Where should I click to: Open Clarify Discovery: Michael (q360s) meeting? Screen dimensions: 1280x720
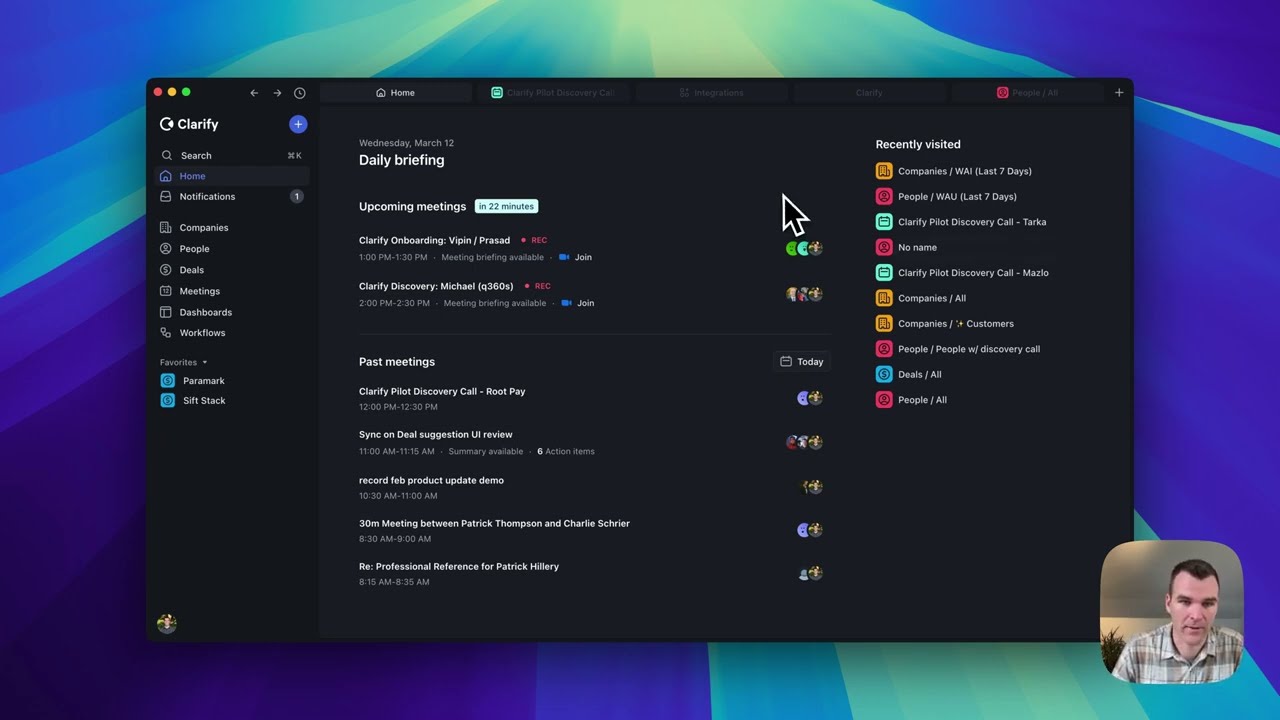pyautogui.click(x=436, y=287)
